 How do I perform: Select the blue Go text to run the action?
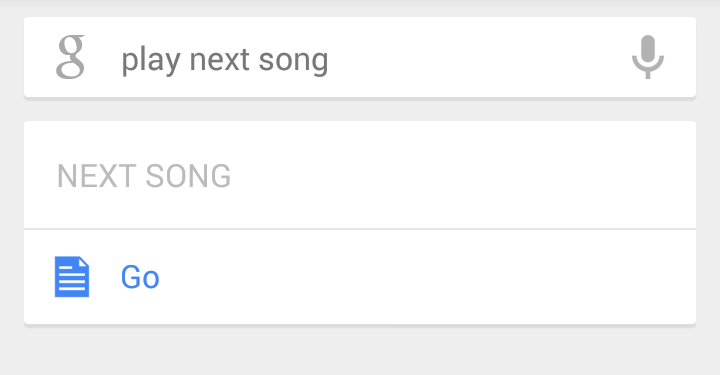pos(140,277)
